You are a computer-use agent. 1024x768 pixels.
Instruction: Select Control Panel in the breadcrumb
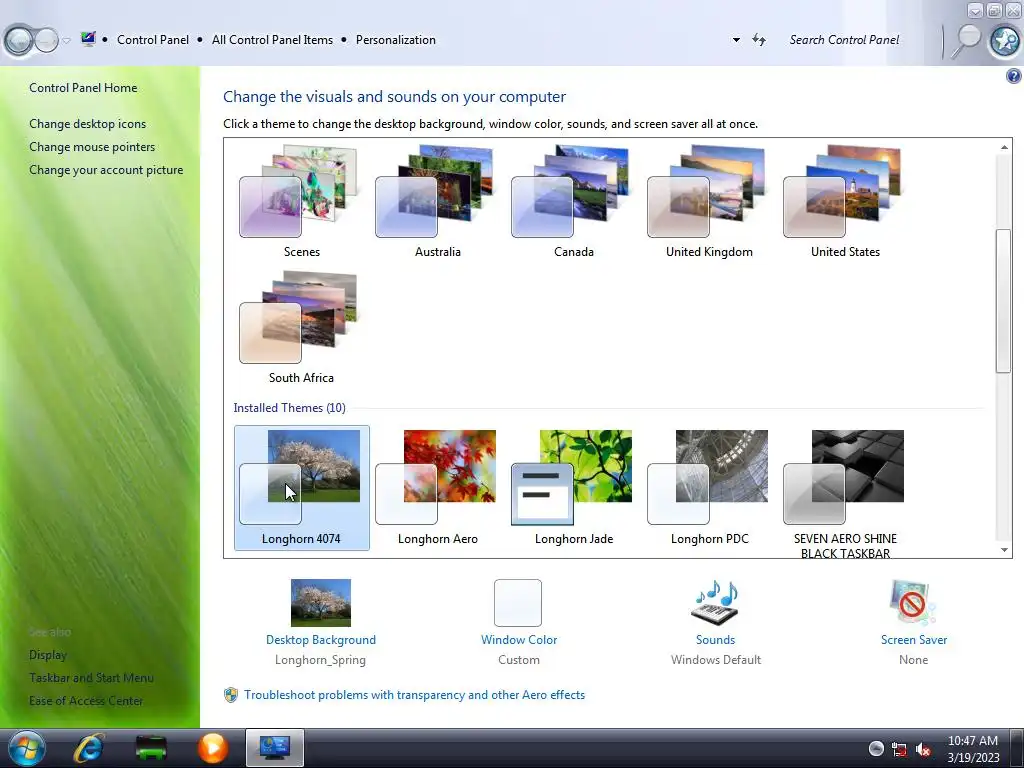[153, 40]
